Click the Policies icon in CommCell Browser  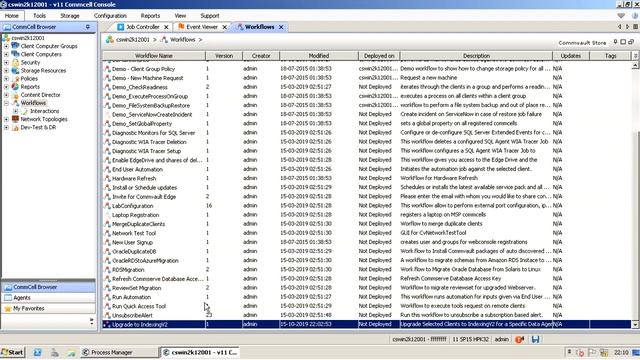pos(16,78)
